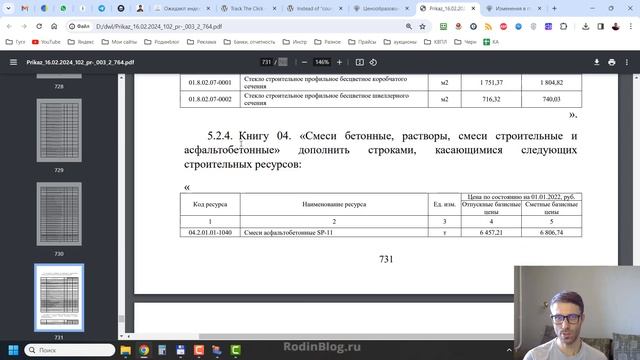This screenshot has height=360, width=640.
Task: Go back in browser history
Action: click(9, 26)
